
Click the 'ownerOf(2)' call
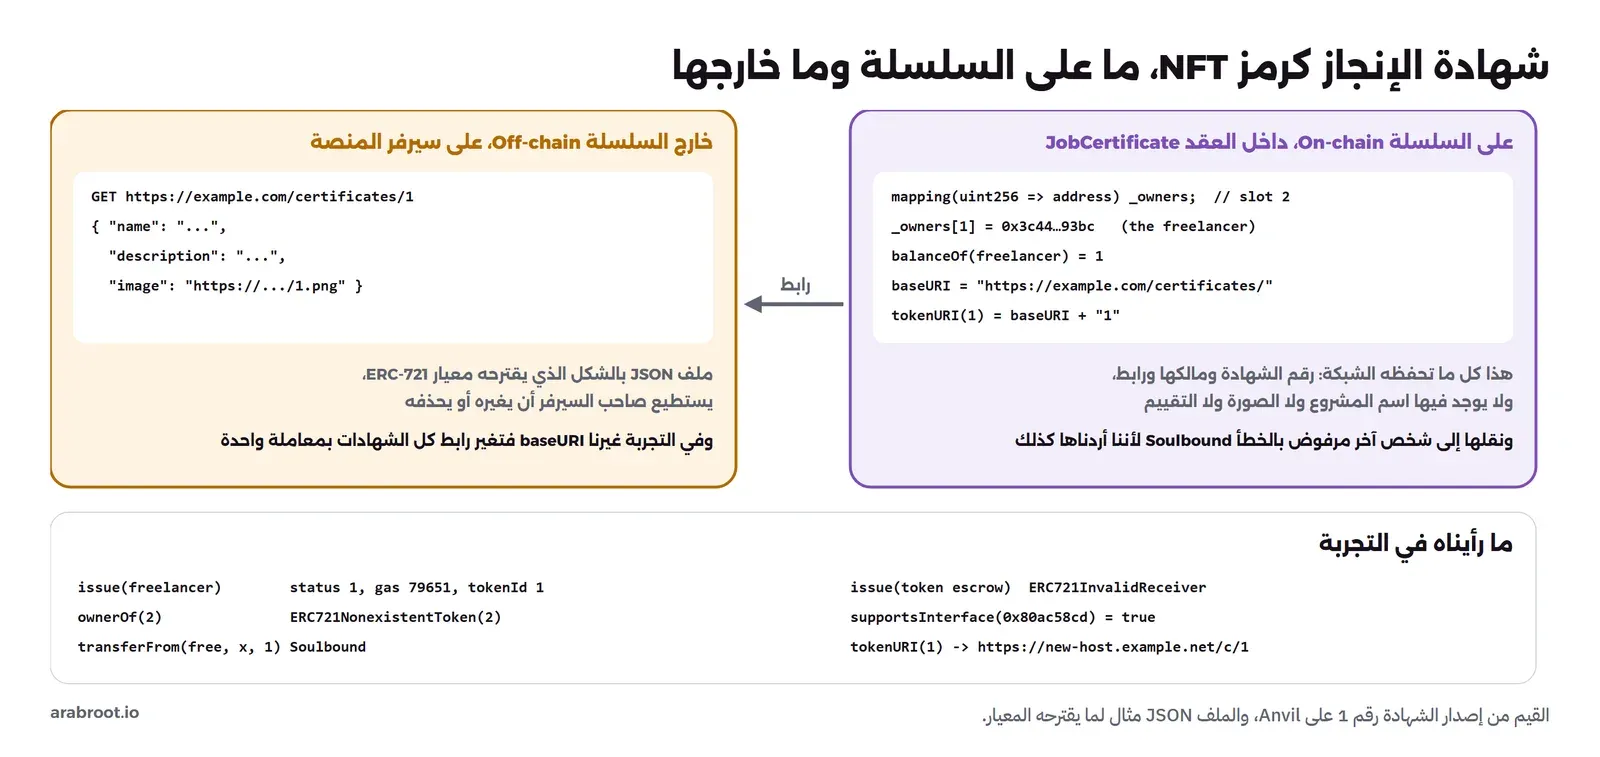click(120, 618)
